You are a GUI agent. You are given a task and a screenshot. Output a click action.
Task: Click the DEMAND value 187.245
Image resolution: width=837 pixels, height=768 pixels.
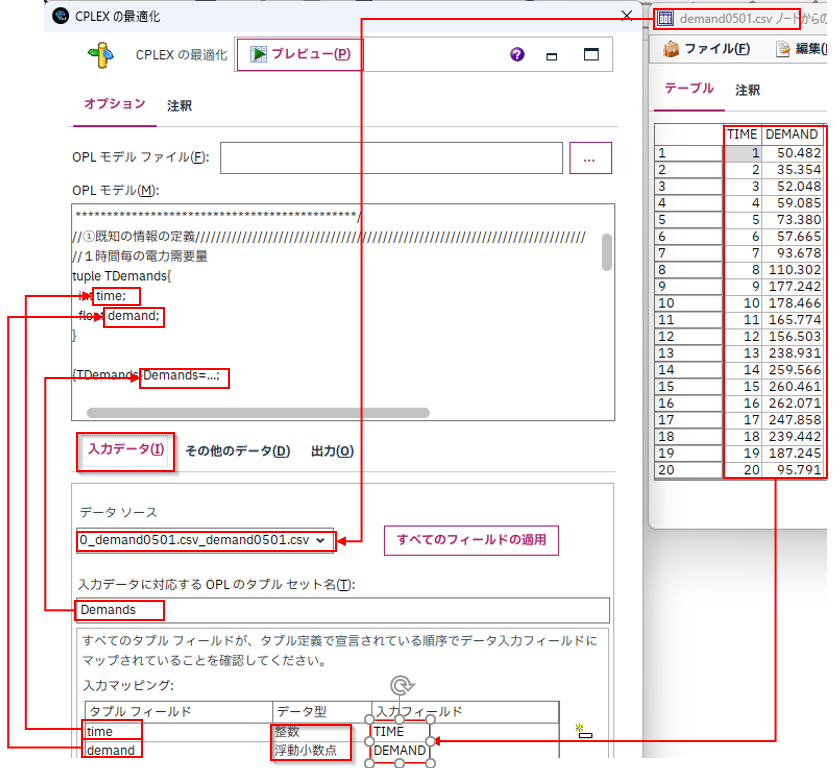pyautogui.click(x=794, y=453)
